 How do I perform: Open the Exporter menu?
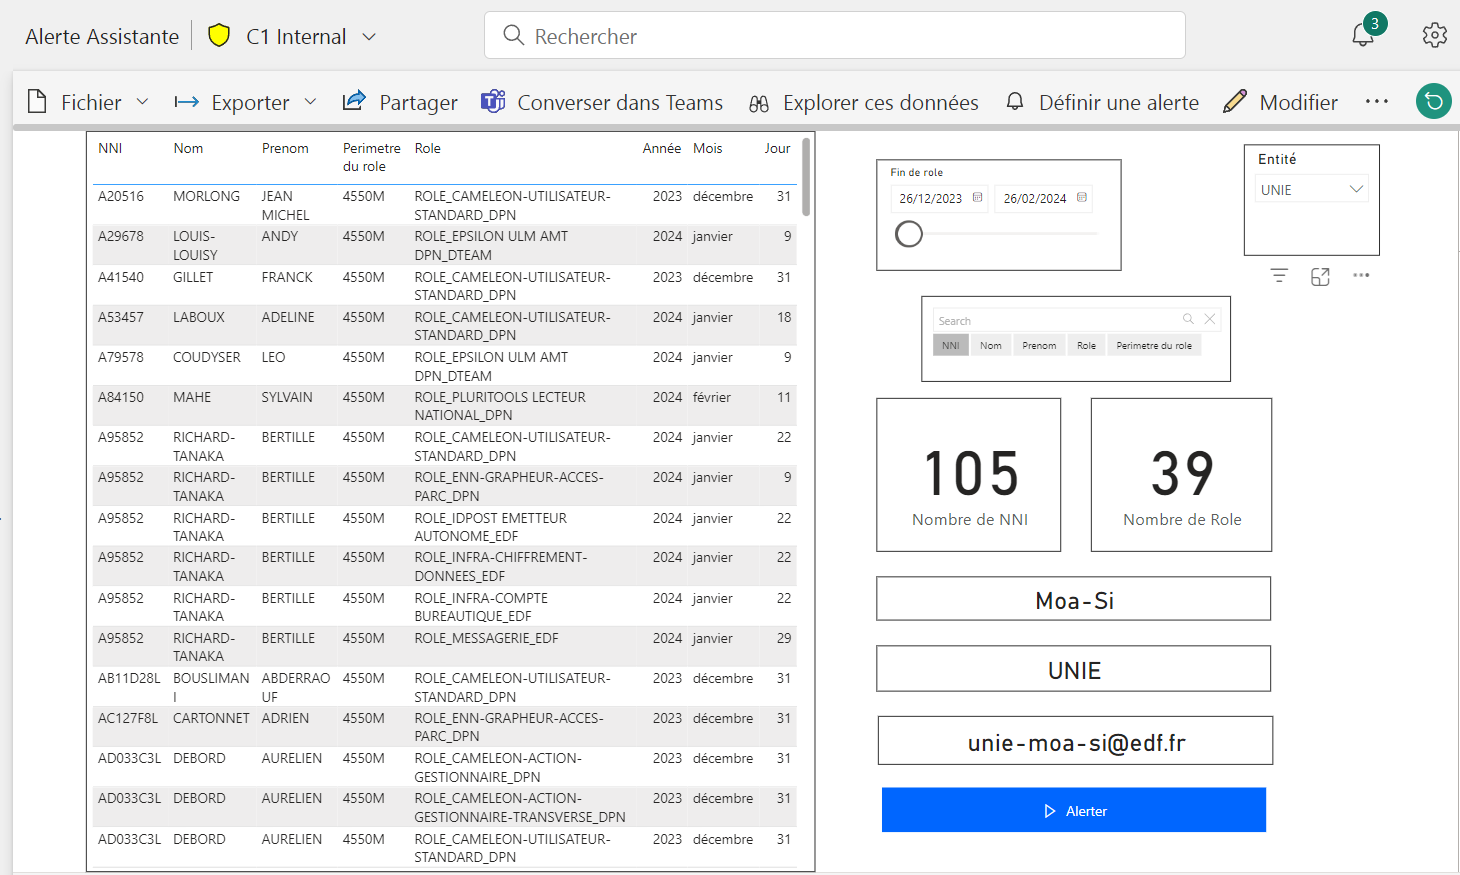point(245,102)
